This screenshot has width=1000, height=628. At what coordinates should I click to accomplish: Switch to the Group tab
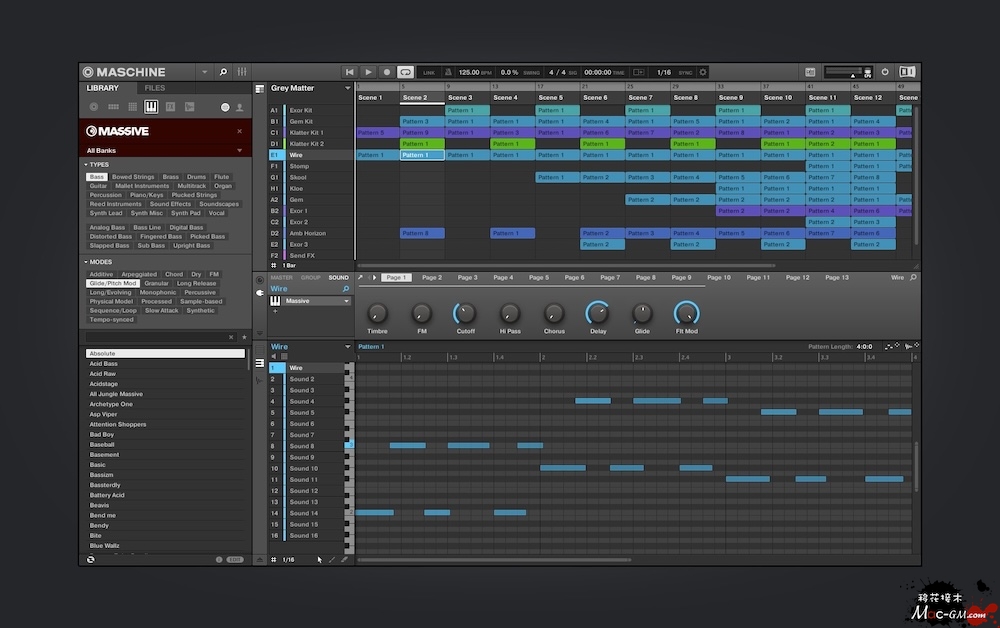pos(311,277)
